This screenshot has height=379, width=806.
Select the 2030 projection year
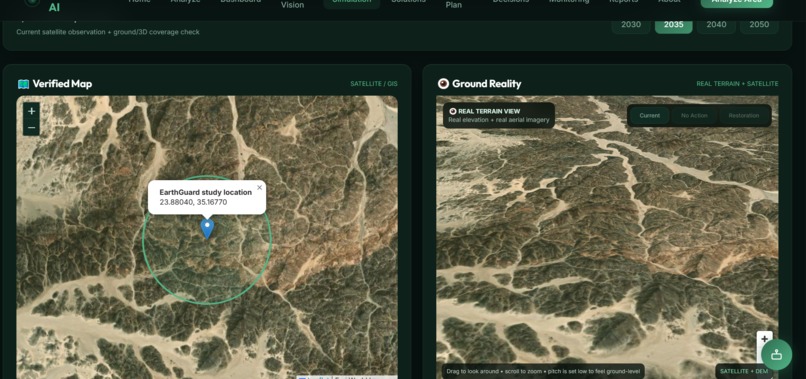[x=631, y=24]
